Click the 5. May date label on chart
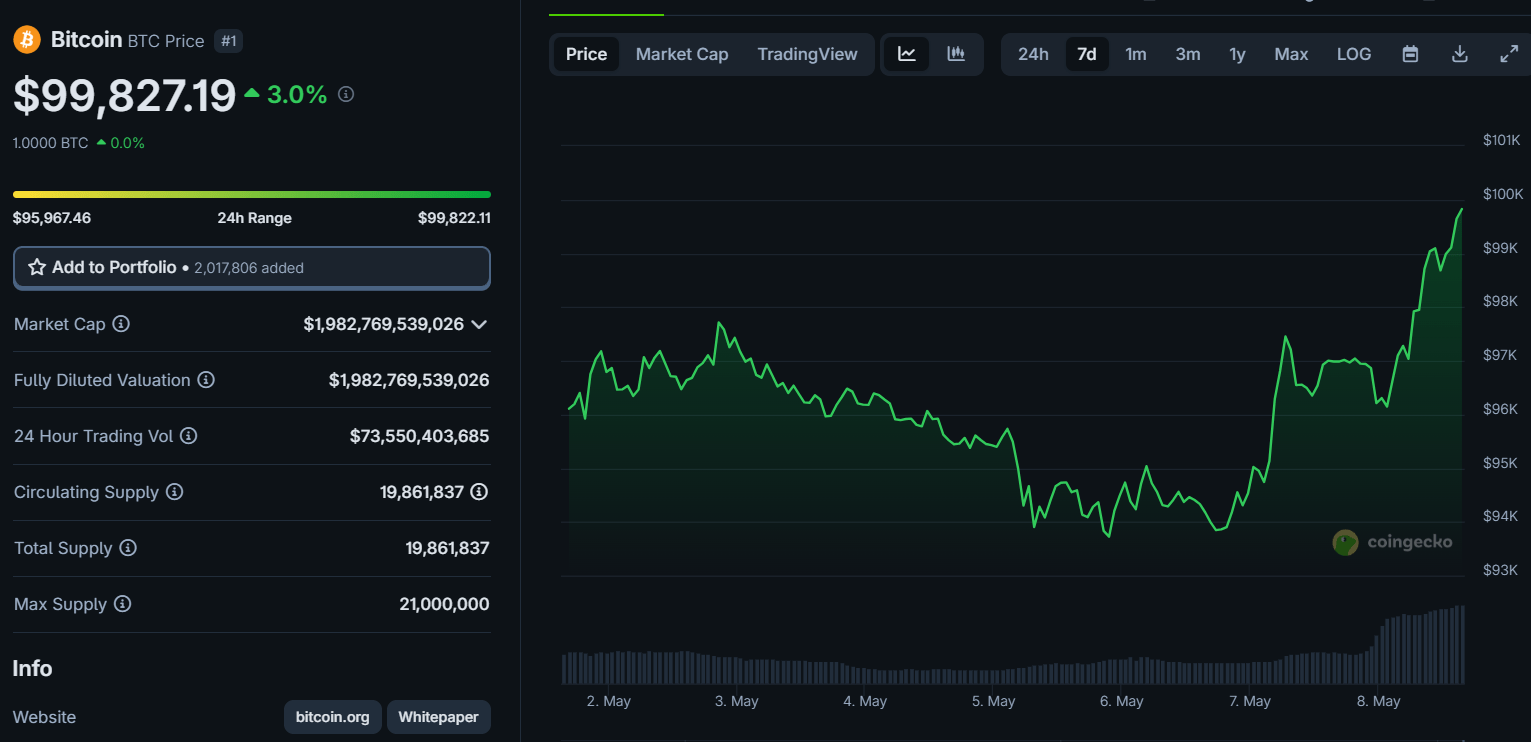1531x742 pixels. pos(993,701)
